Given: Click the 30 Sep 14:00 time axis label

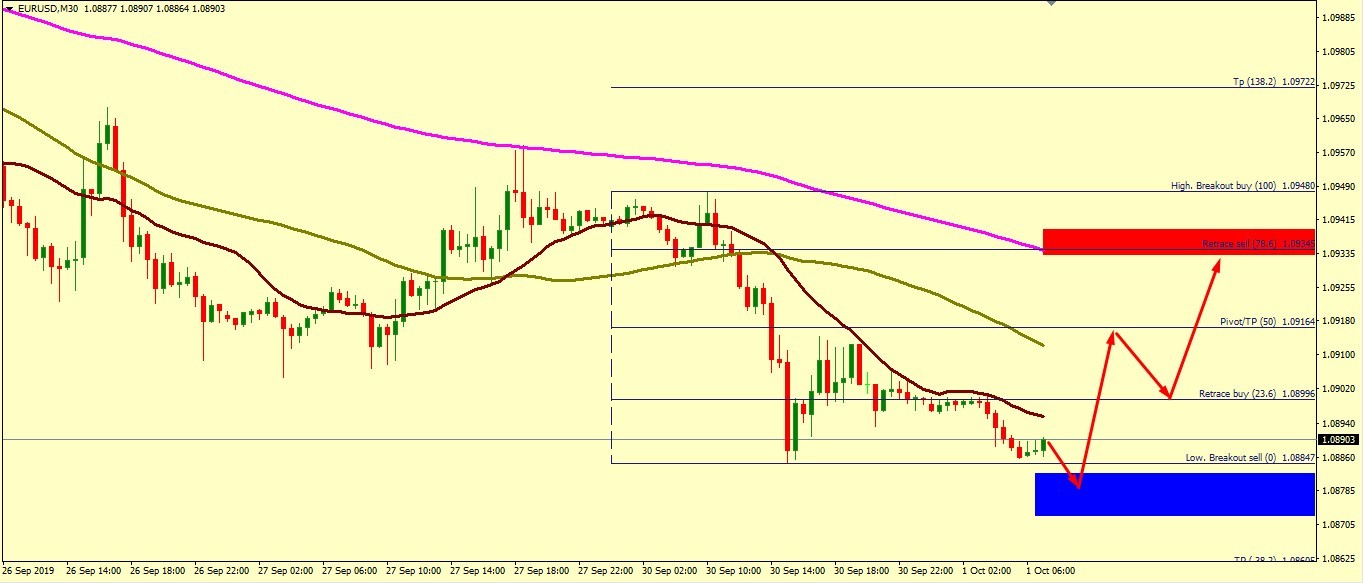Looking at the screenshot, I should 796,570.
